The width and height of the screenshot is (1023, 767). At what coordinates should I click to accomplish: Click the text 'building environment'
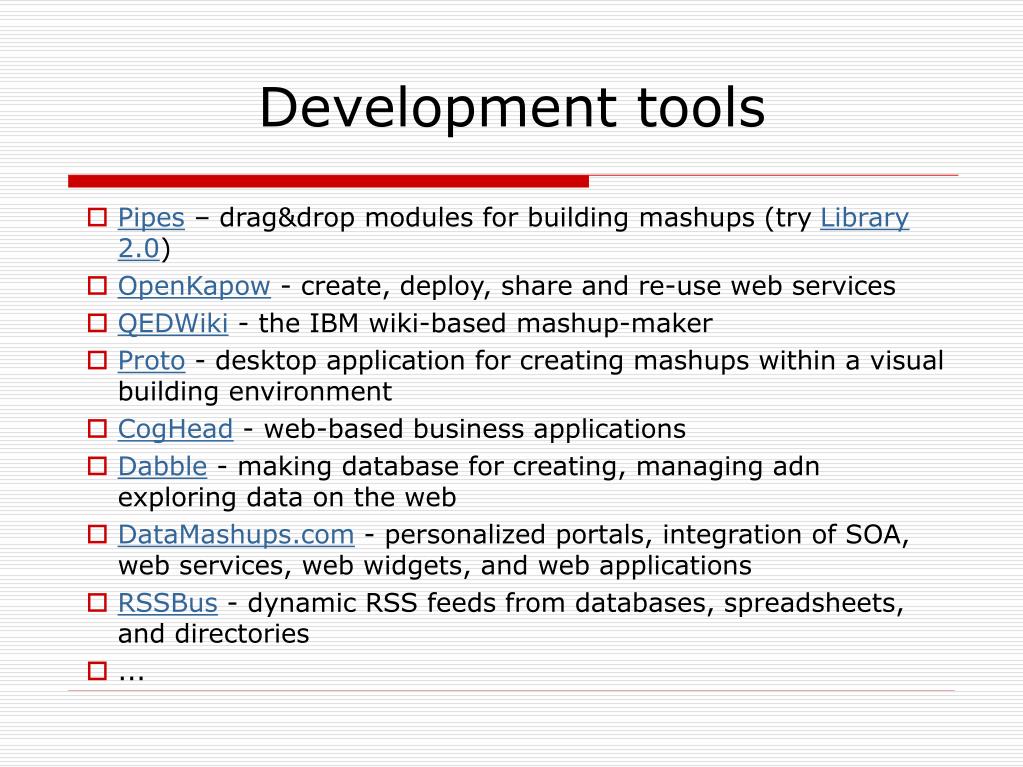point(255,391)
